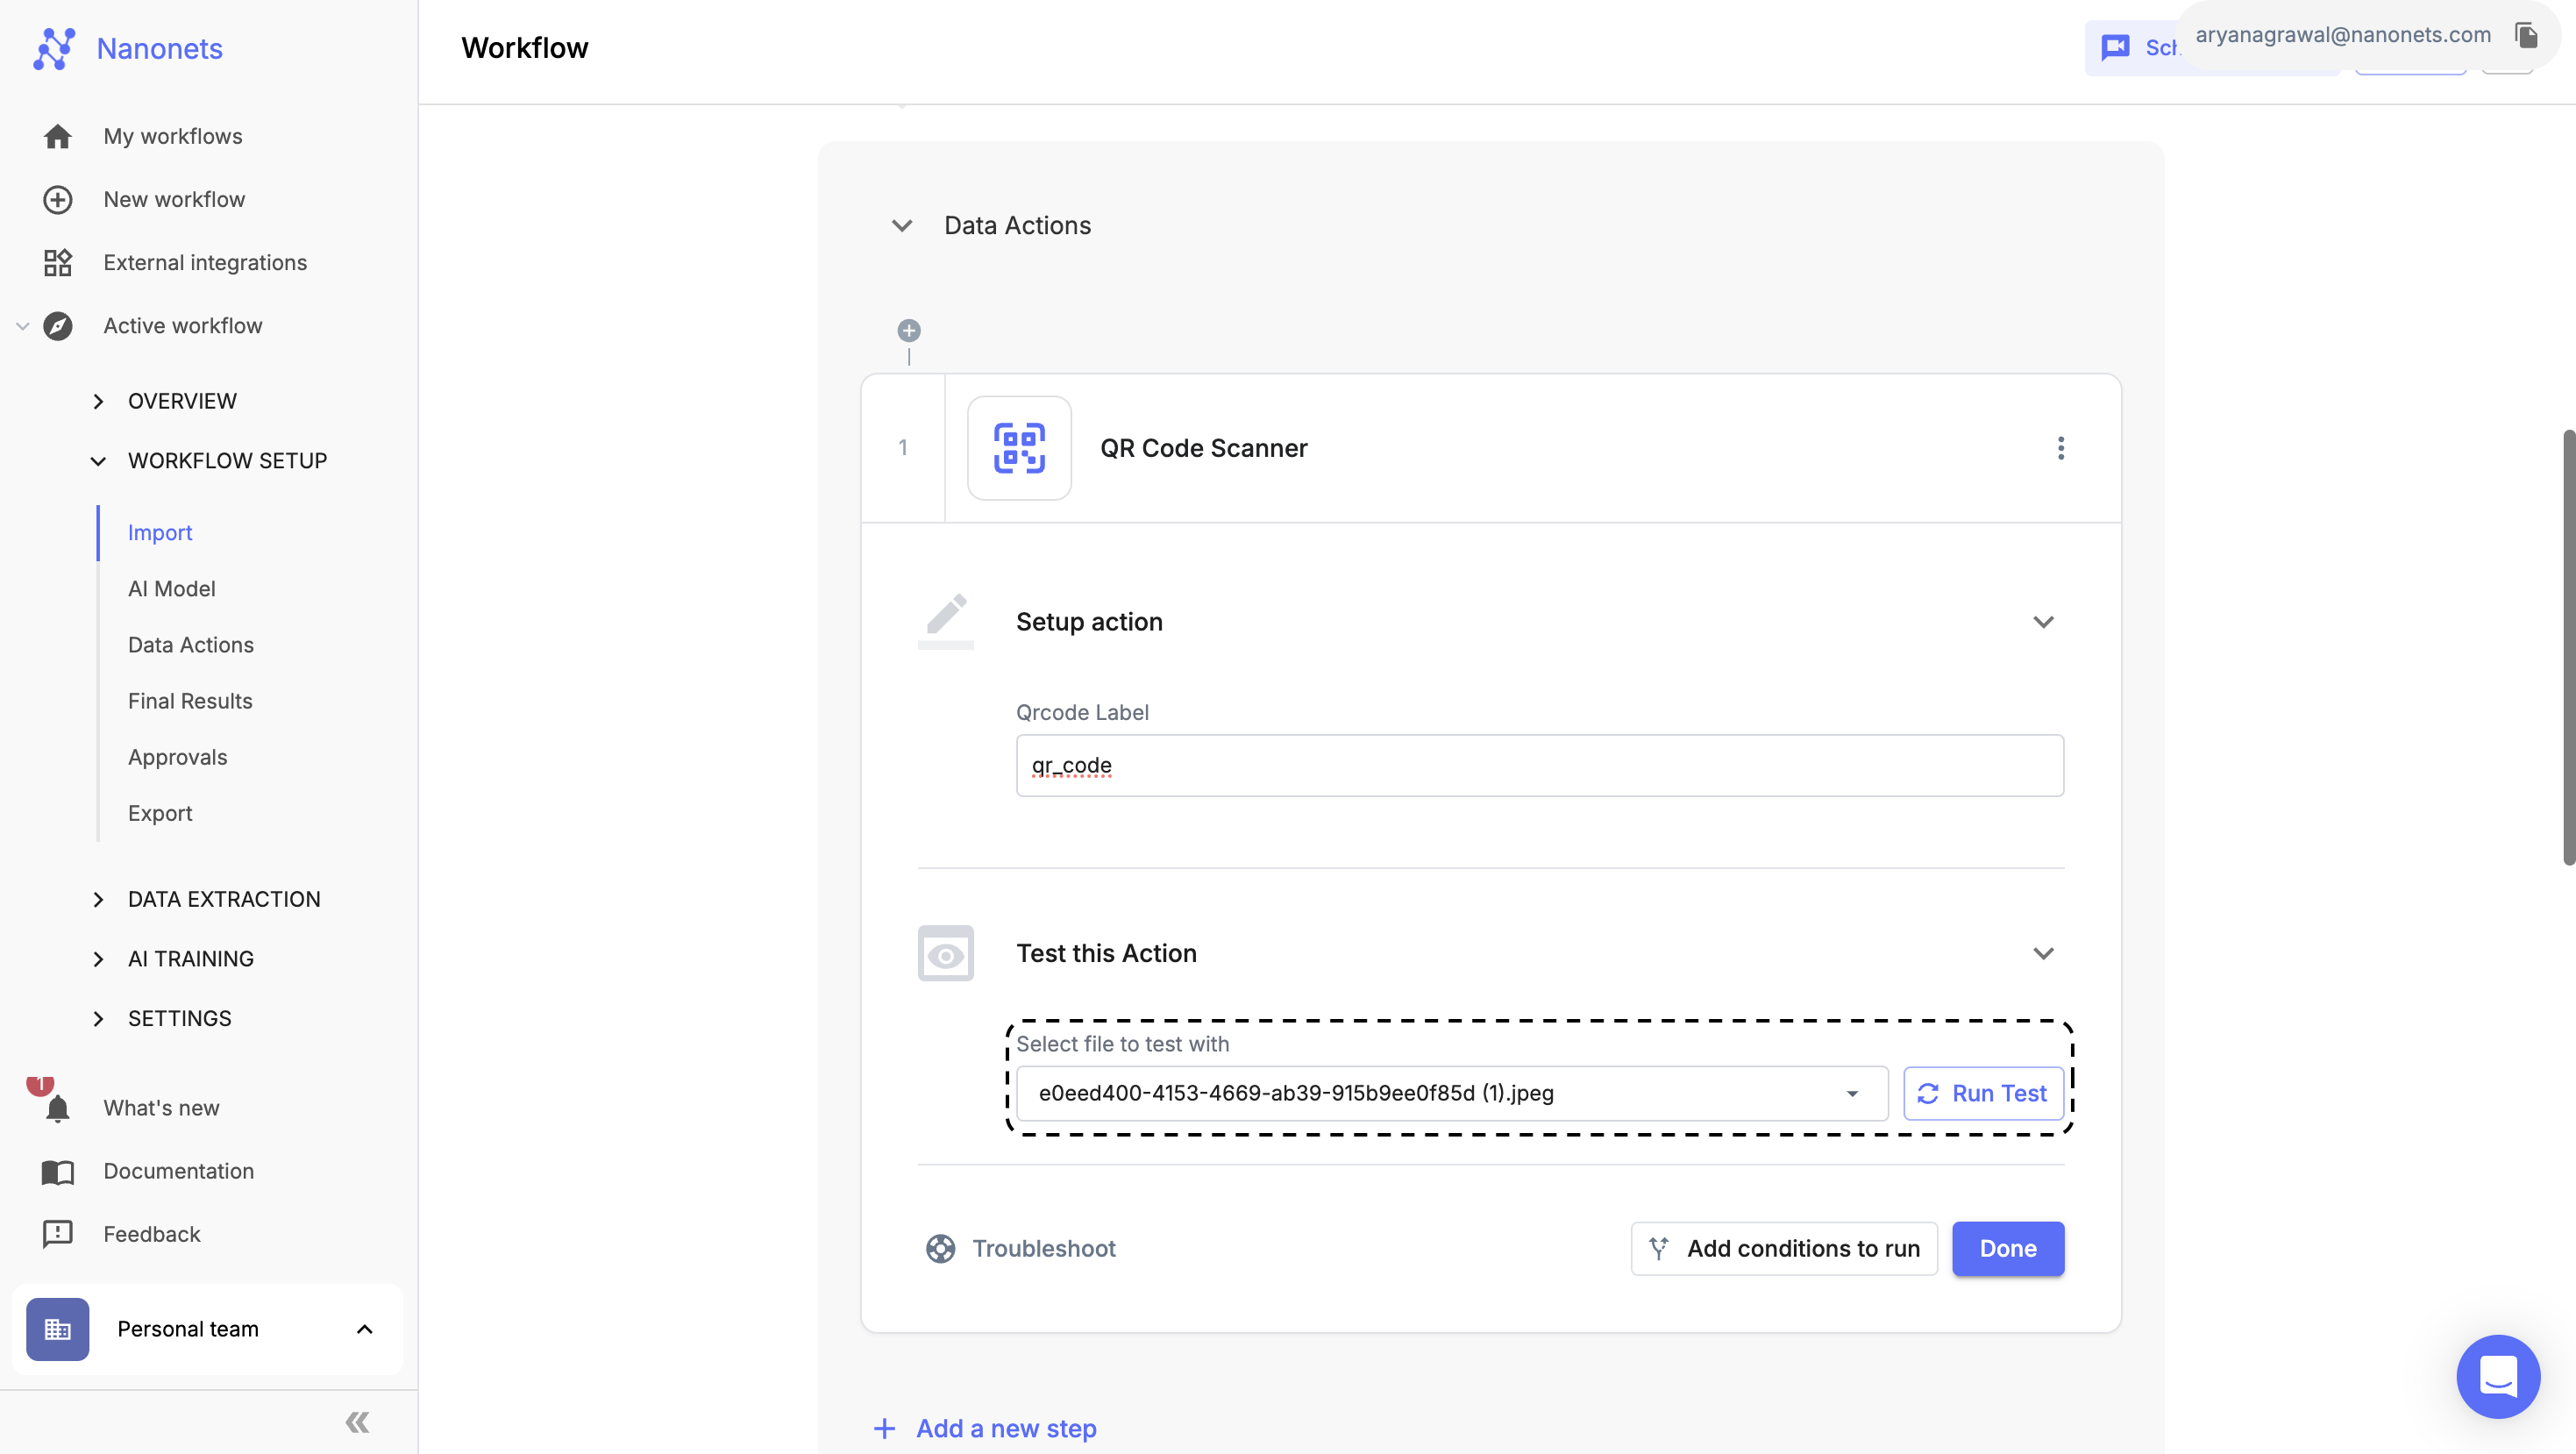Screen dimensions: 2576x1454
Task: Click the What's new label
Action: tap(161, 1108)
